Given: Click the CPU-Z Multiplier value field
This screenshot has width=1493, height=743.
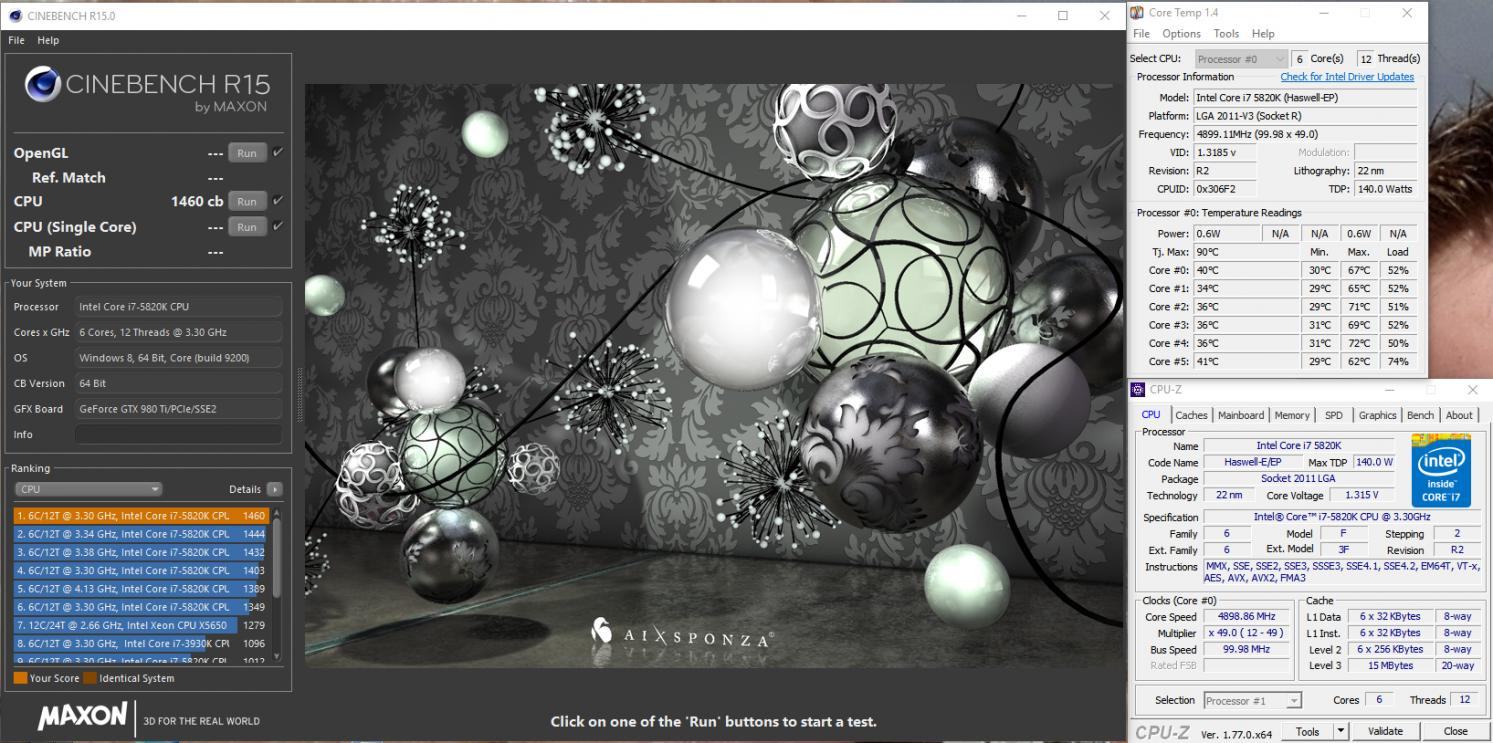Looking at the screenshot, I should (x=1246, y=633).
